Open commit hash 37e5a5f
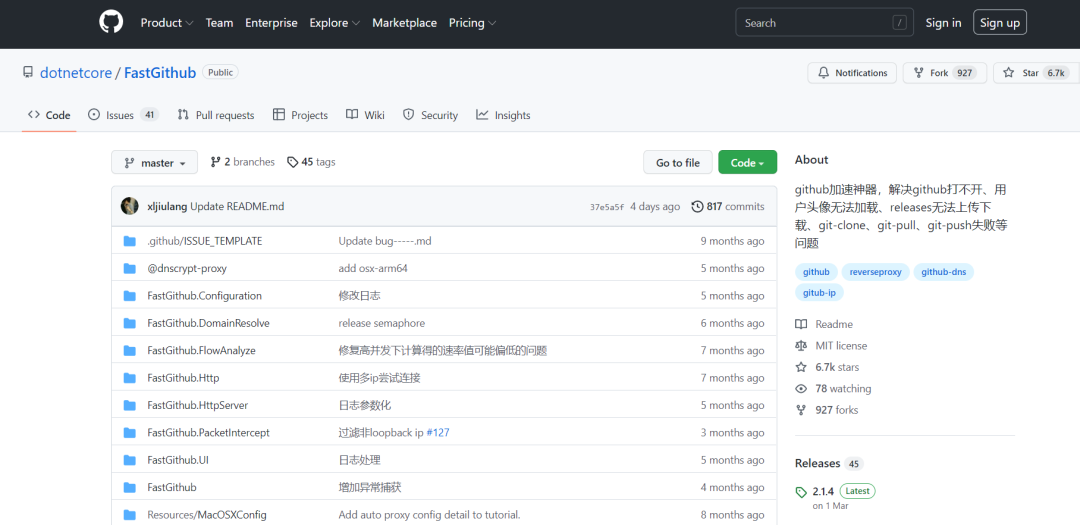Screen dimensions: 1080x525 coord(607,207)
